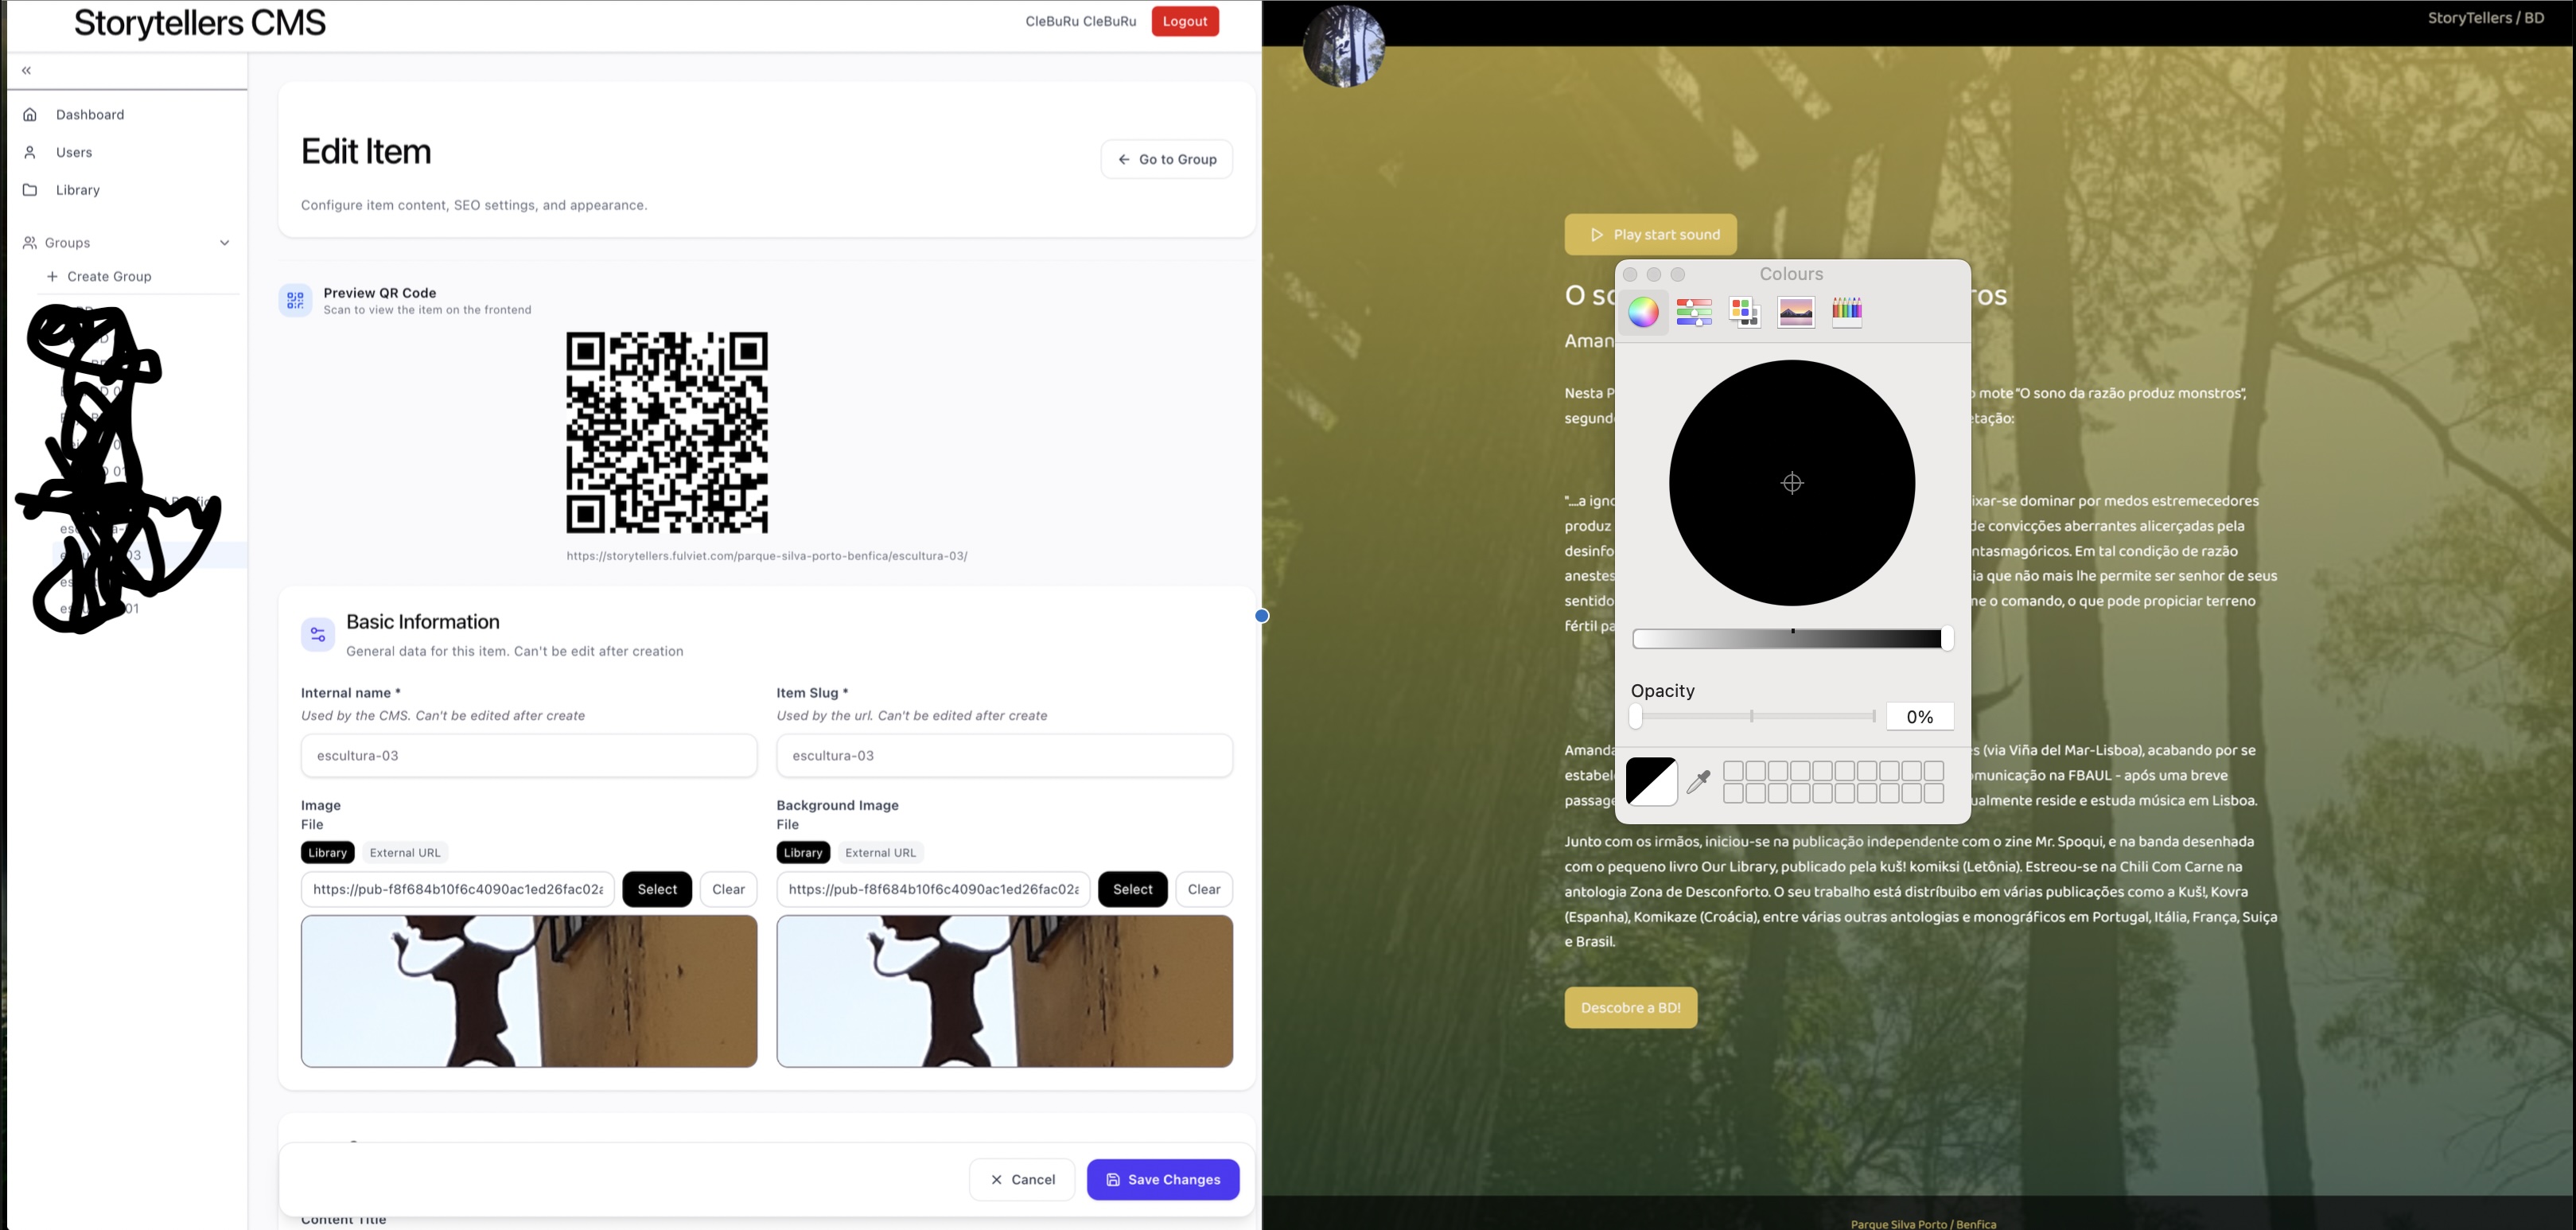Viewport: 2576px width, 1230px height.
Task: Click the current colour swatch
Action: click(x=1651, y=781)
